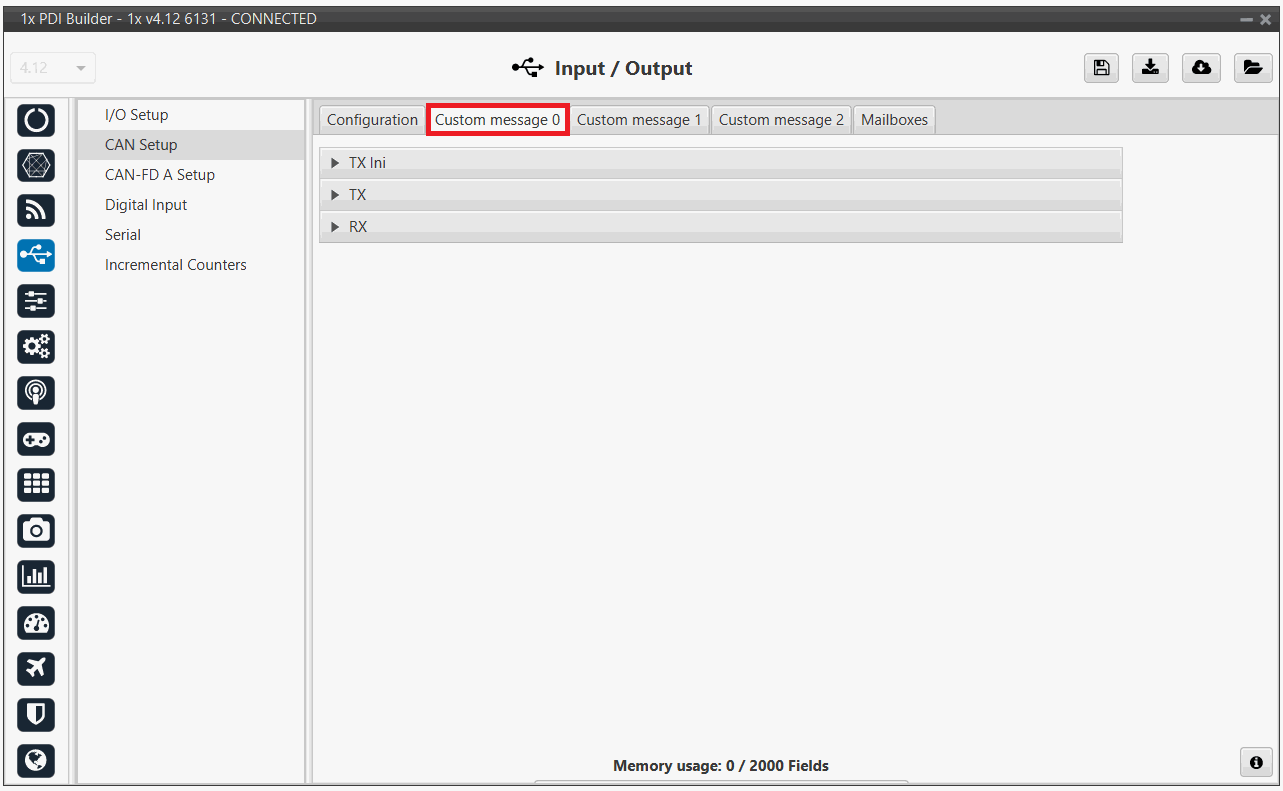The height and width of the screenshot is (791, 1283).
Task: Click the info icon at bottom right
Action: (1256, 762)
